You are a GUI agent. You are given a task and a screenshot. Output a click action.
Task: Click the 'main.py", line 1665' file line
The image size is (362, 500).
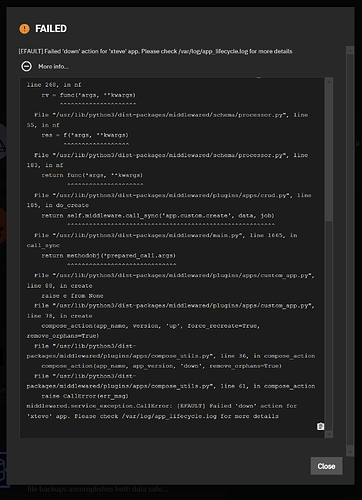point(166,235)
